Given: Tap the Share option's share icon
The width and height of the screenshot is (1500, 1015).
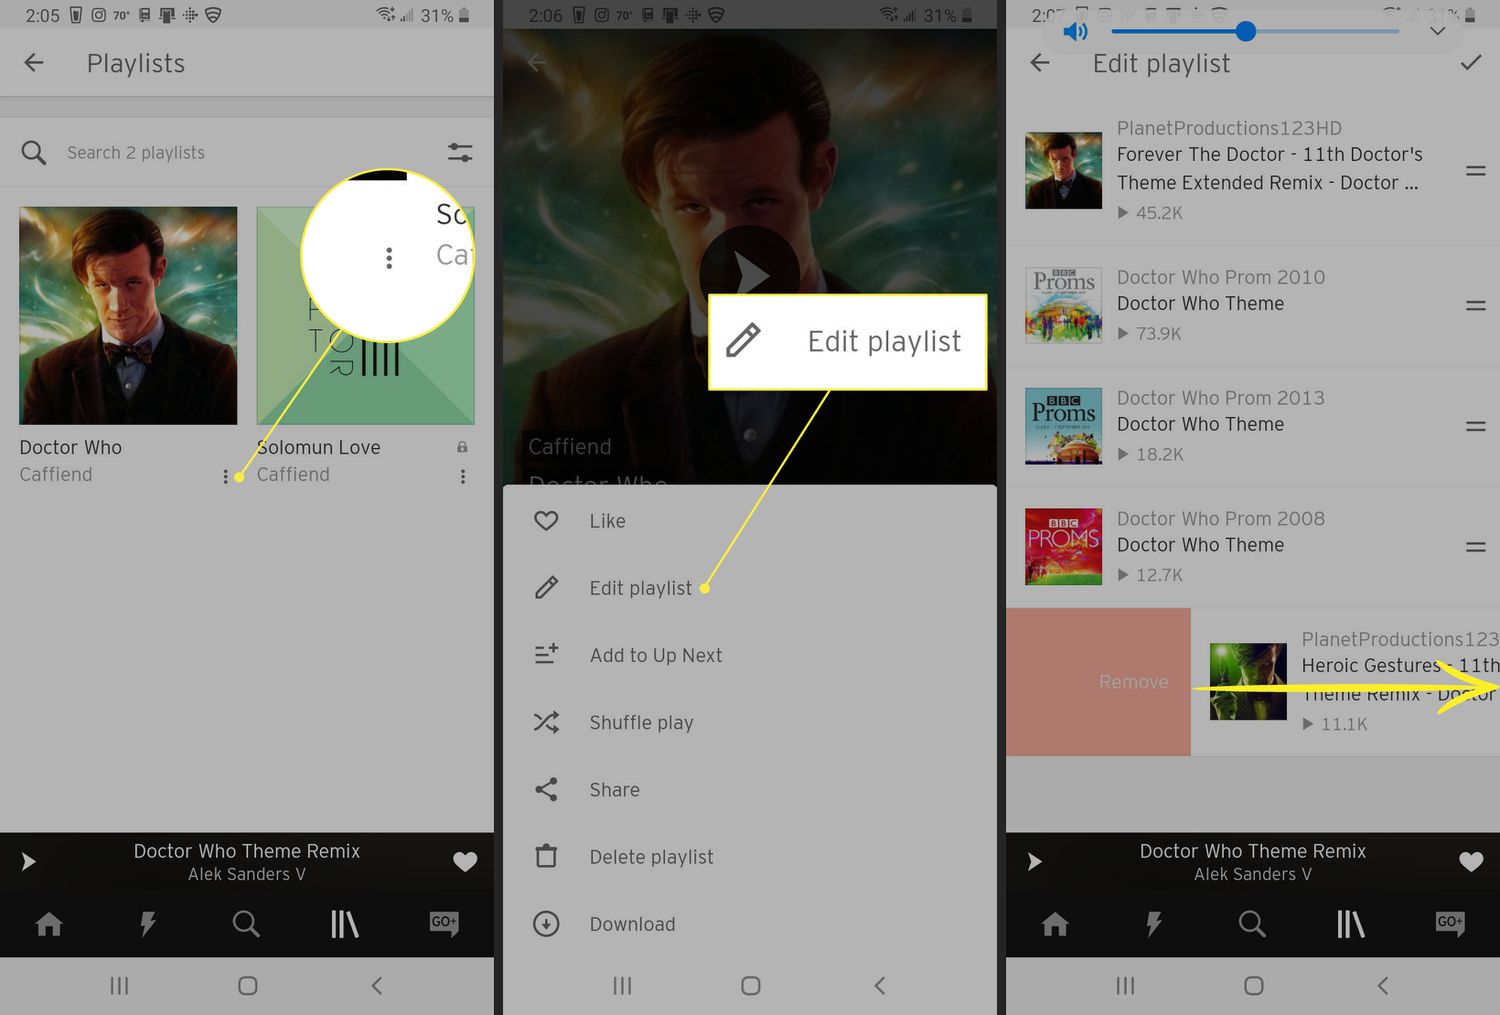Looking at the screenshot, I should (x=546, y=789).
